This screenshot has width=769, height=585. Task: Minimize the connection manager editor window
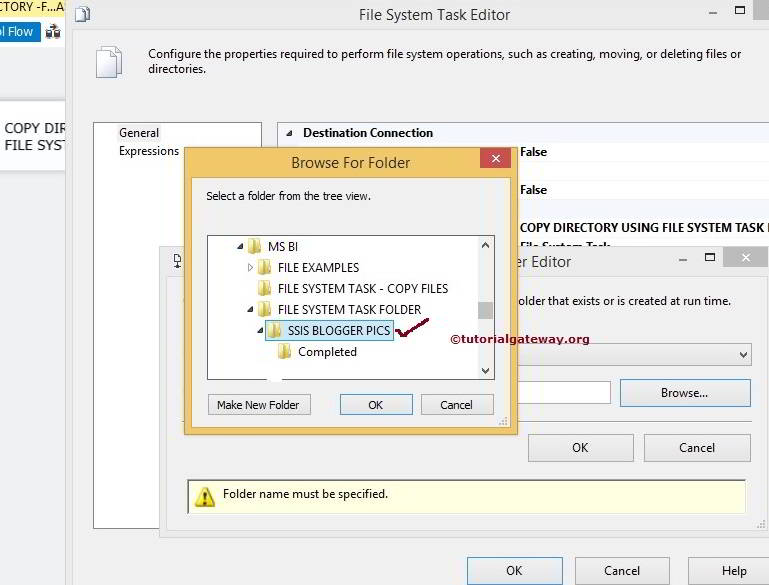coord(683,259)
